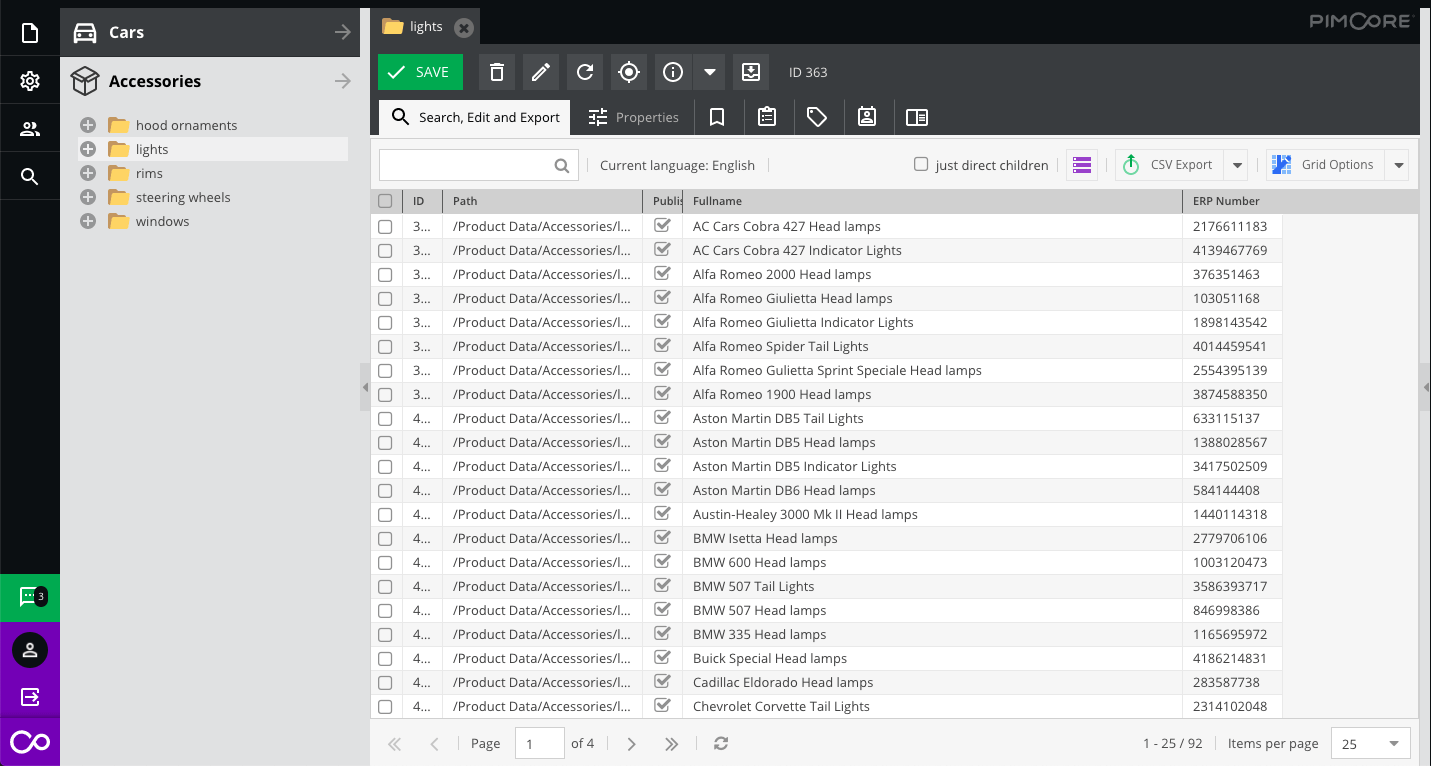Check the row BMW Isetta Head lamps

point(385,539)
